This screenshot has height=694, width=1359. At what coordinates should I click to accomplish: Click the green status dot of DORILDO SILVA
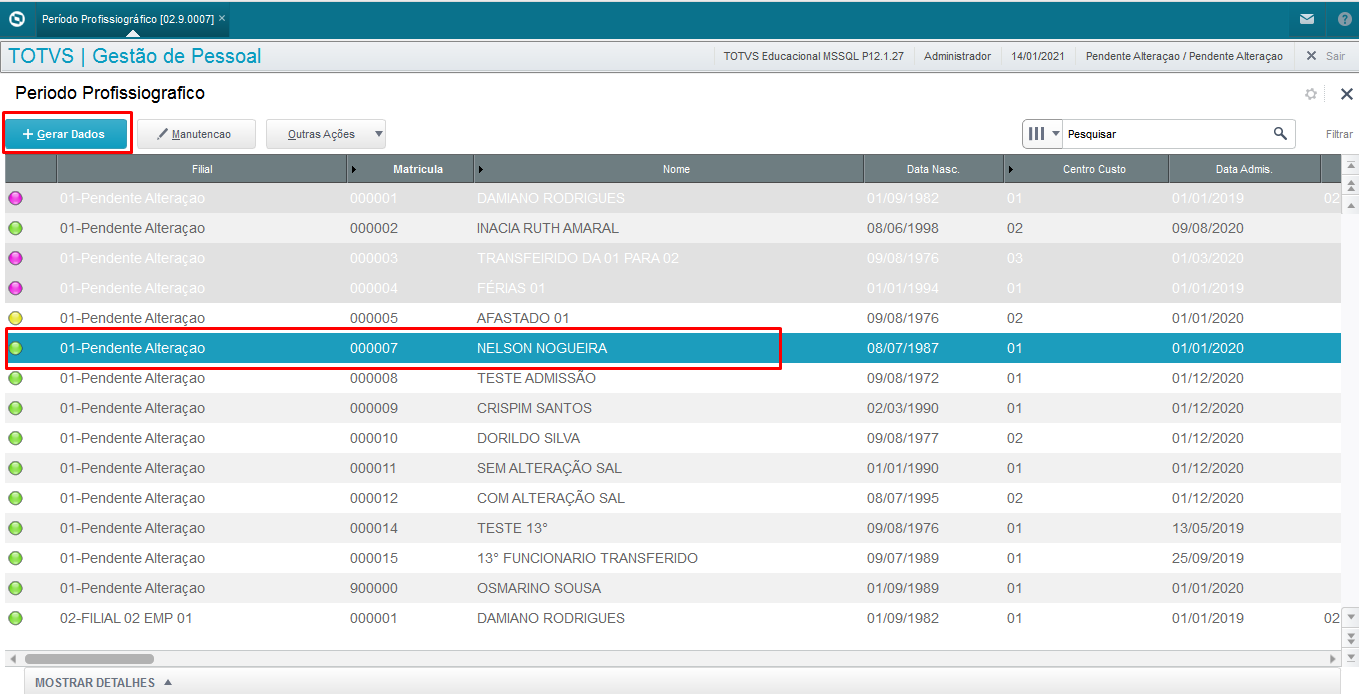click(x=15, y=438)
